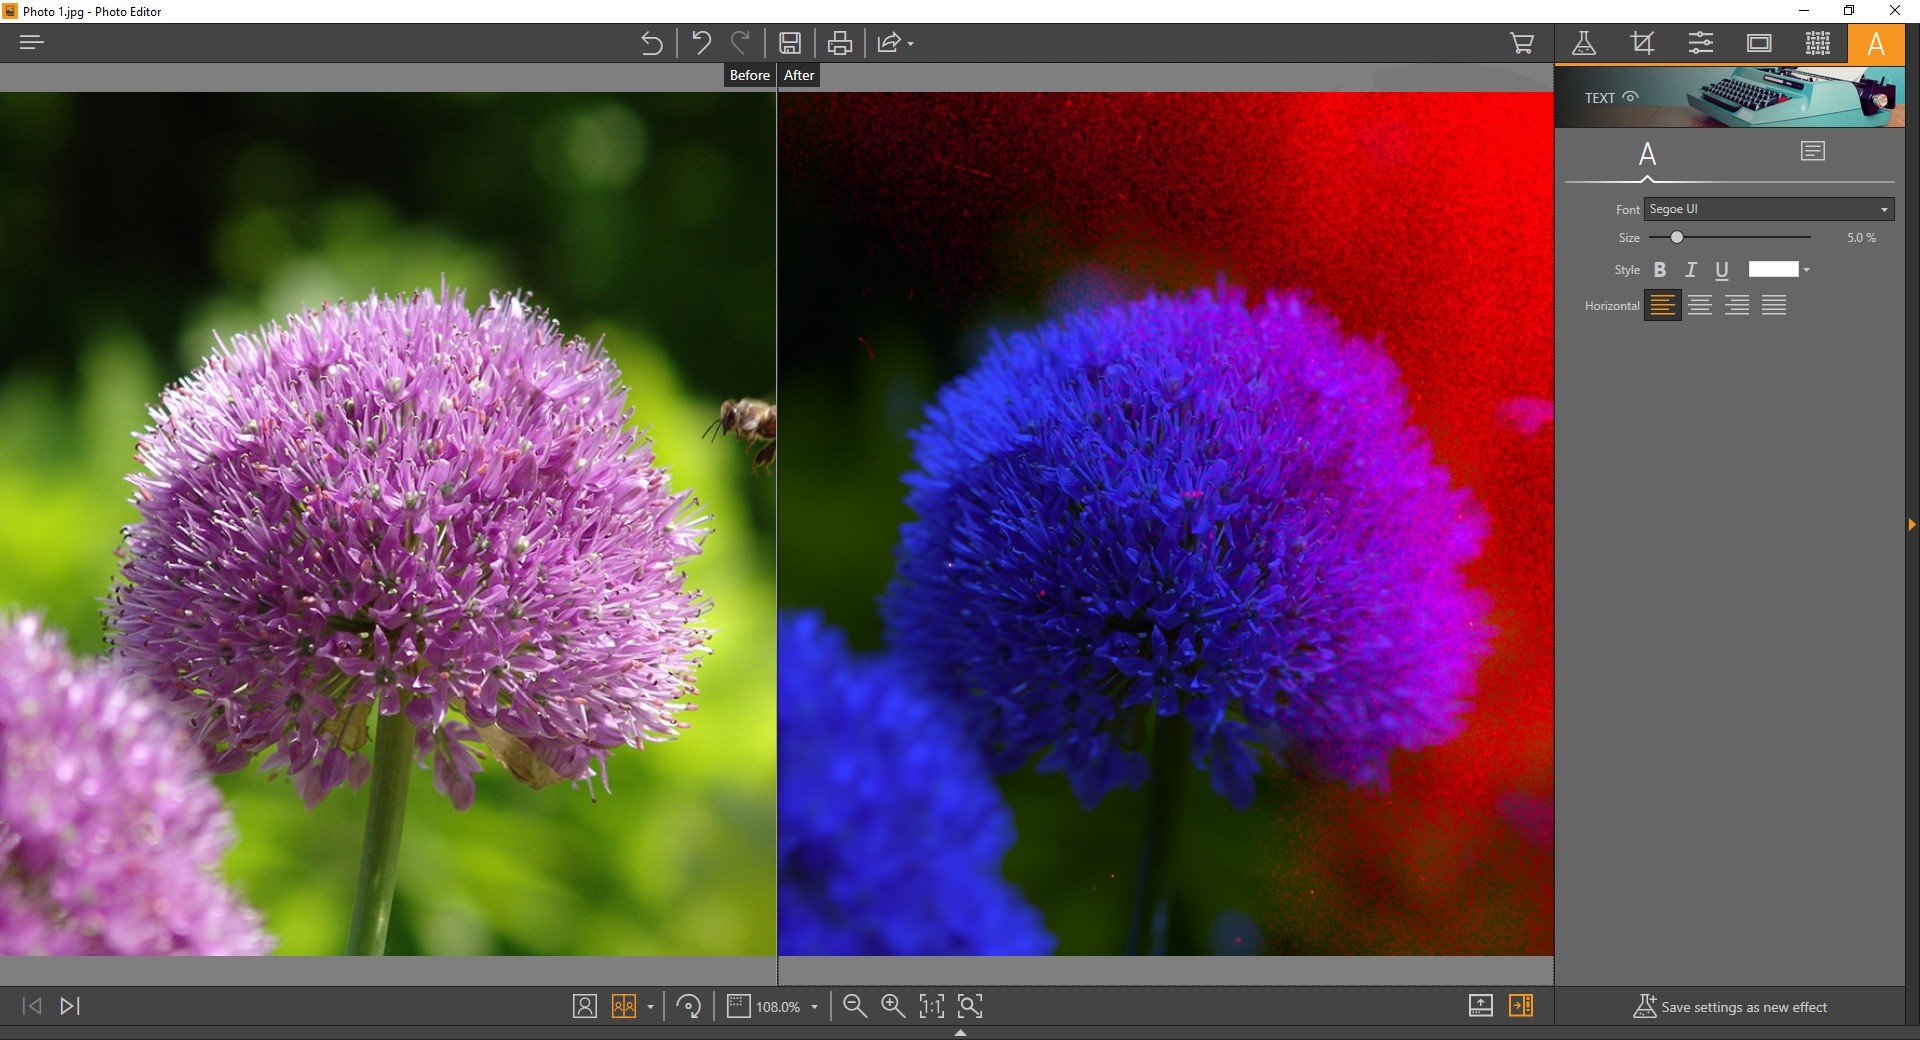Collapse the right panel orange arrow
This screenshot has width=1920, height=1040.
point(1912,524)
